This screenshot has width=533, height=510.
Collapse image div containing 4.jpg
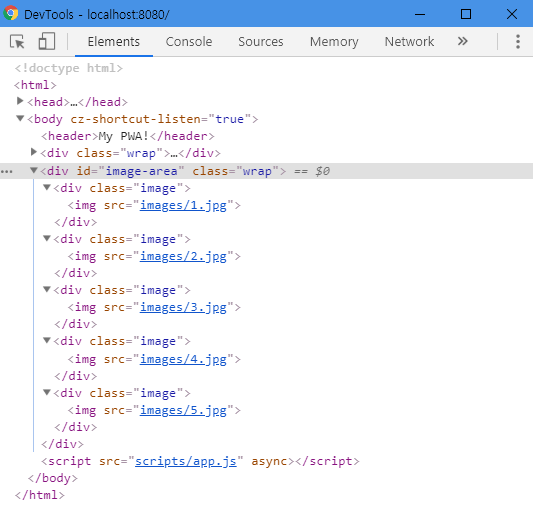[47, 340]
